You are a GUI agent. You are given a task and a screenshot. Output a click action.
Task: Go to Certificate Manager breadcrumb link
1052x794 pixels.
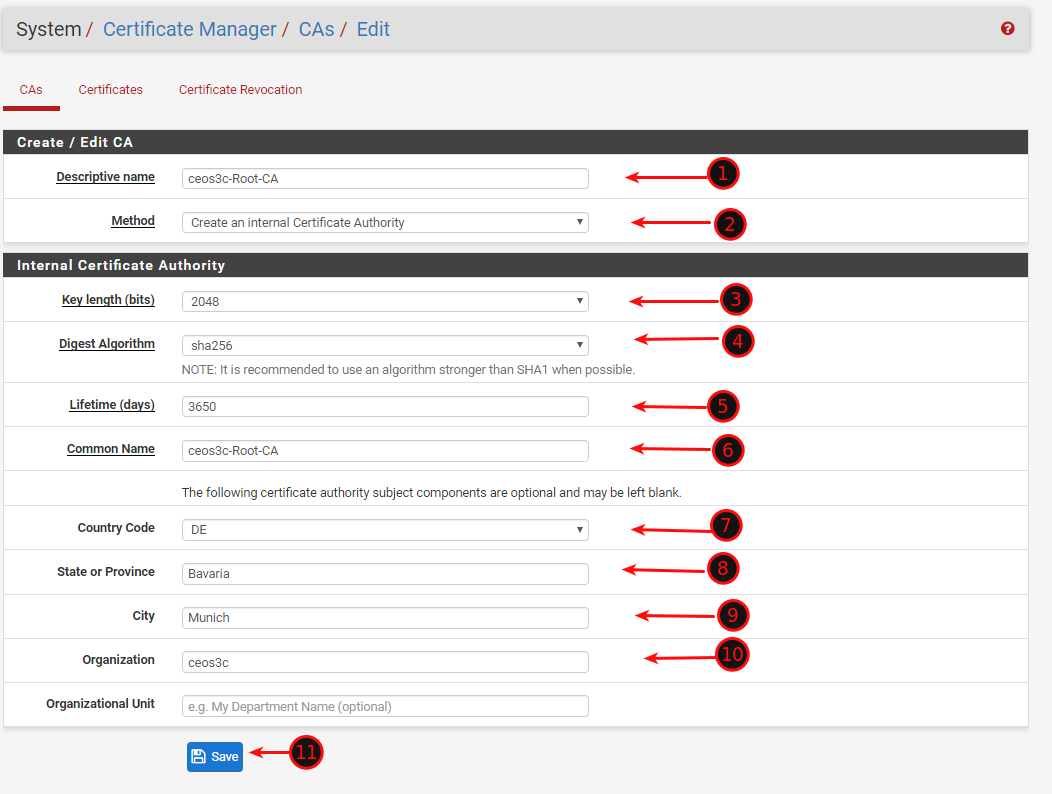[189, 30]
